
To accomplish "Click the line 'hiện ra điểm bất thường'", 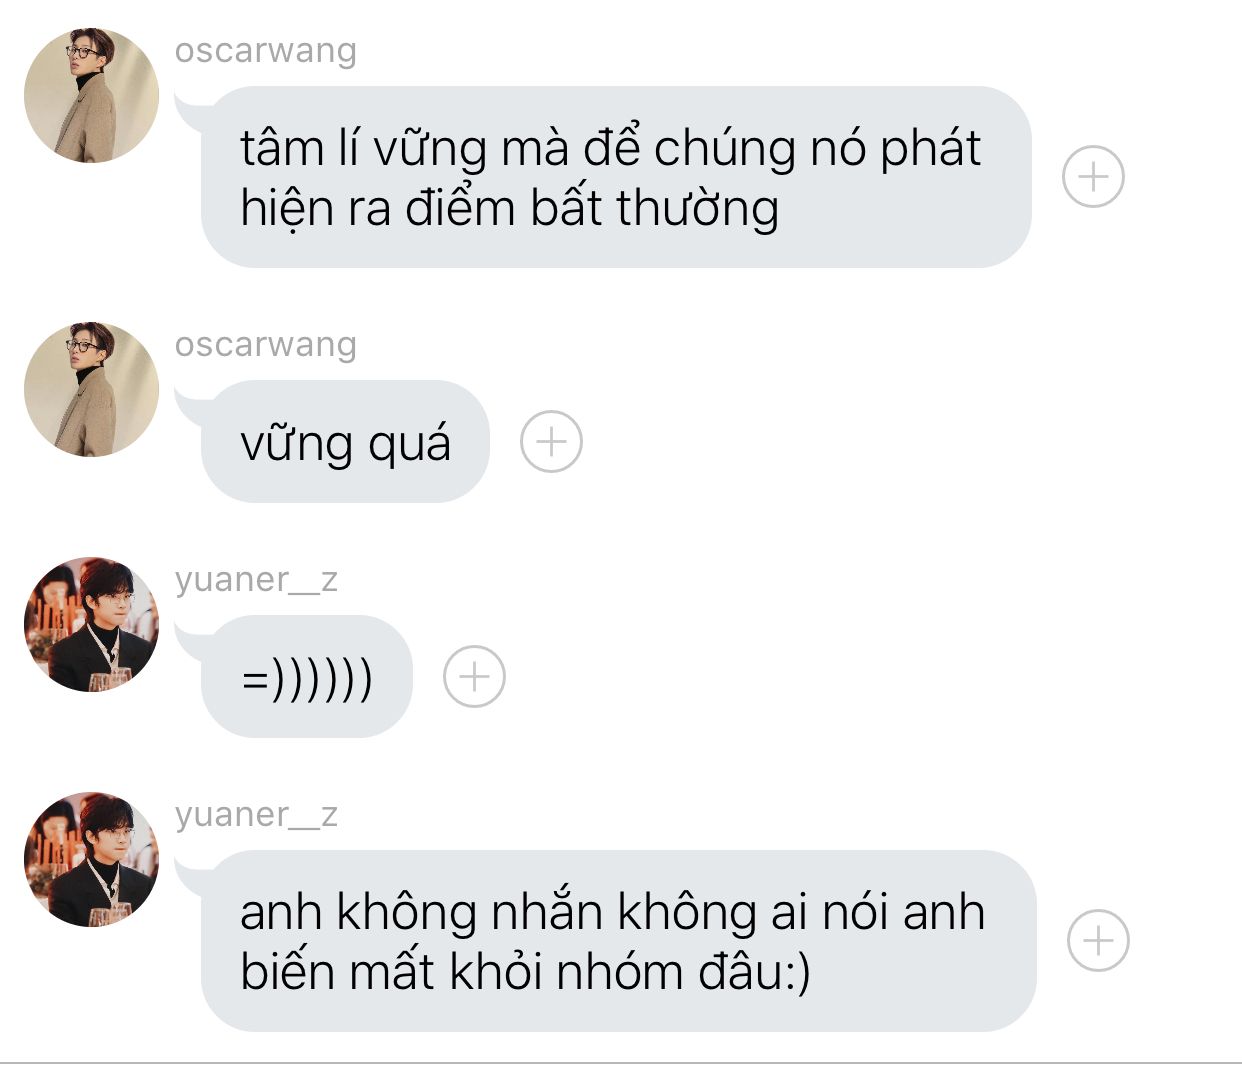I will click(x=509, y=208).
